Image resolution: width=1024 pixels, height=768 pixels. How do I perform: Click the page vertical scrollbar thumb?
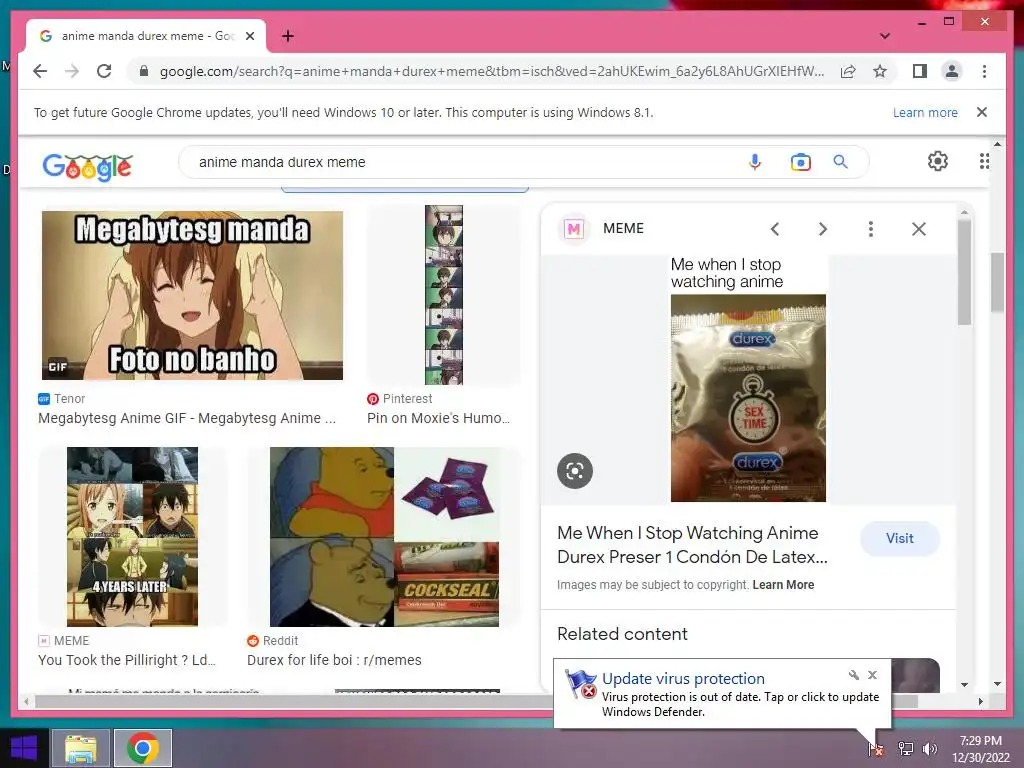pyautogui.click(x=997, y=282)
